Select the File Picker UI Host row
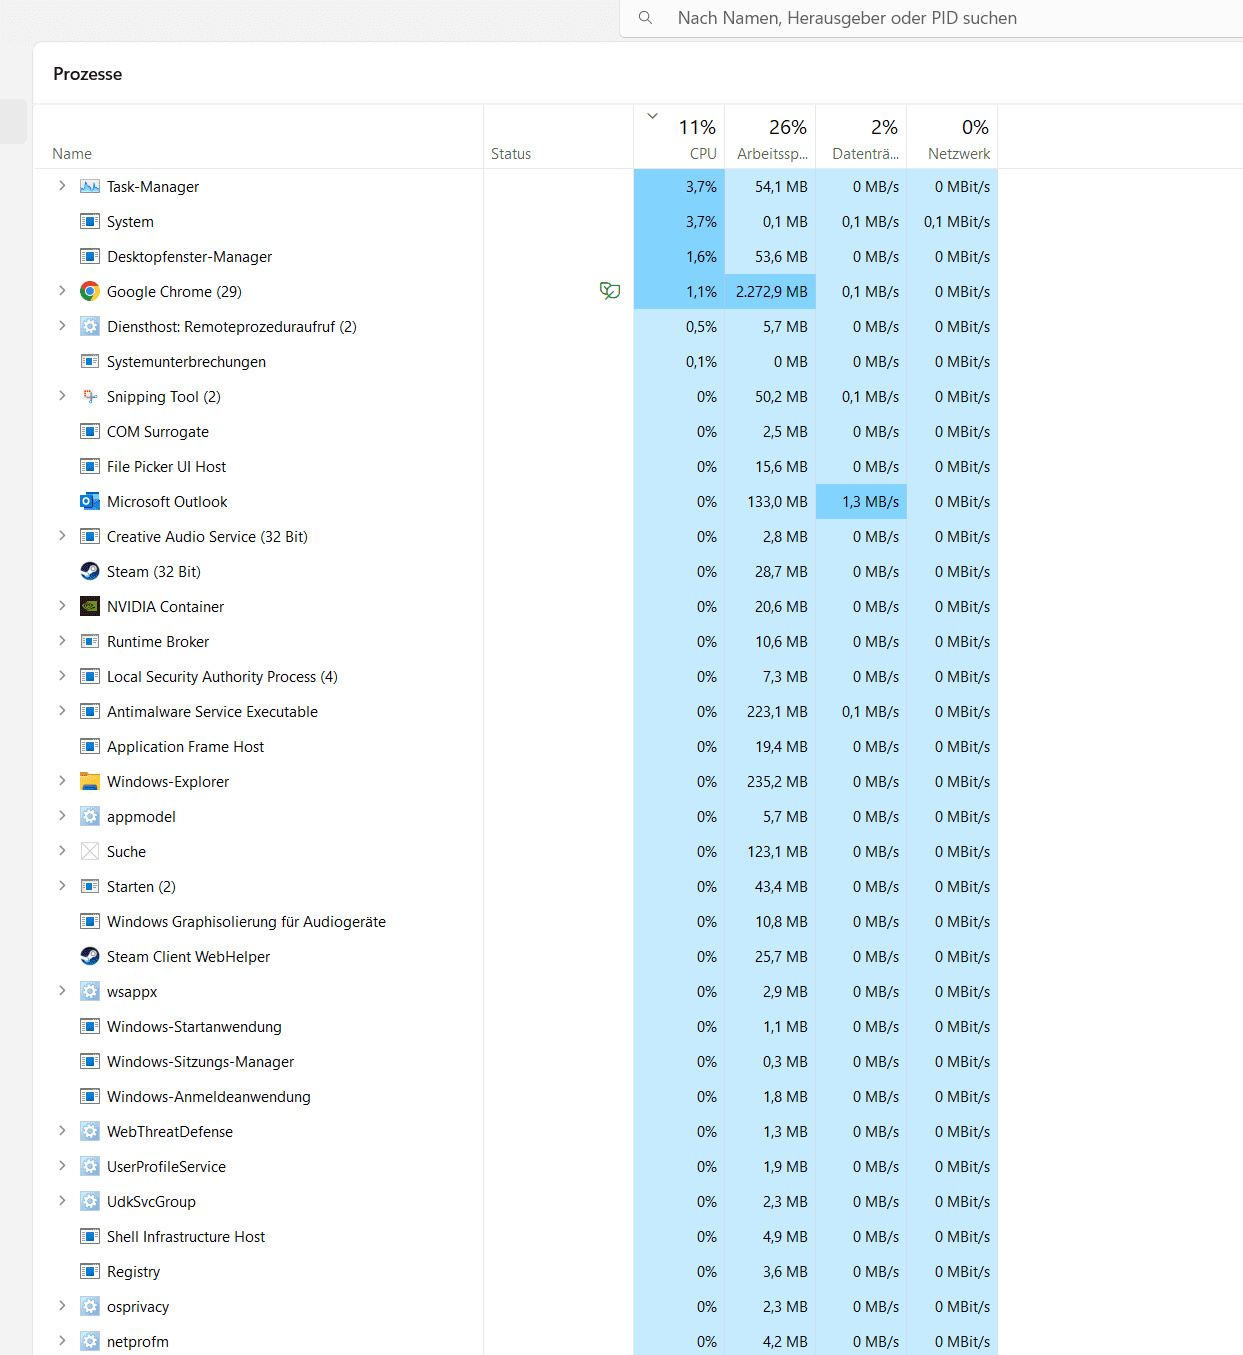 [x=515, y=467]
